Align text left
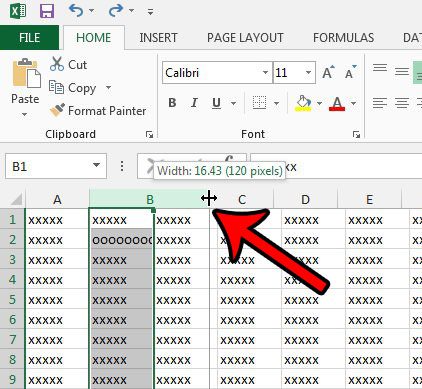This screenshot has height=389, width=422. click(x=380, y=103)
